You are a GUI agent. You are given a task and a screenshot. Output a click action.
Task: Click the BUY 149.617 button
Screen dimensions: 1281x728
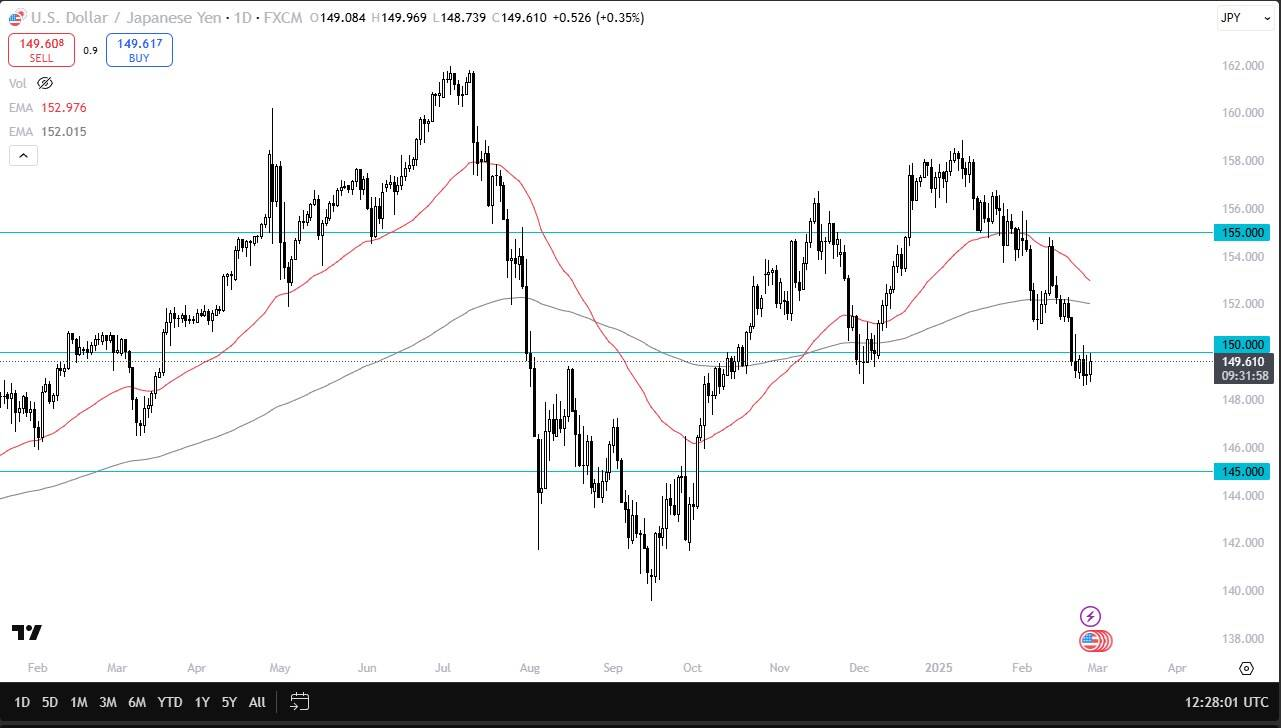pyautogui.click(x=139, y=50)
